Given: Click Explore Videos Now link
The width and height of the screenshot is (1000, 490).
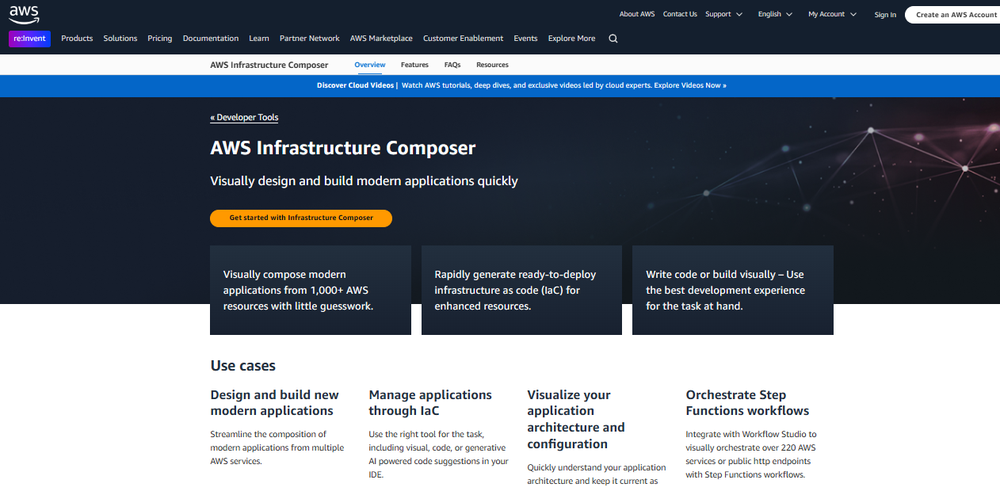Looking at the screenshot, I should tap(689, 85).
